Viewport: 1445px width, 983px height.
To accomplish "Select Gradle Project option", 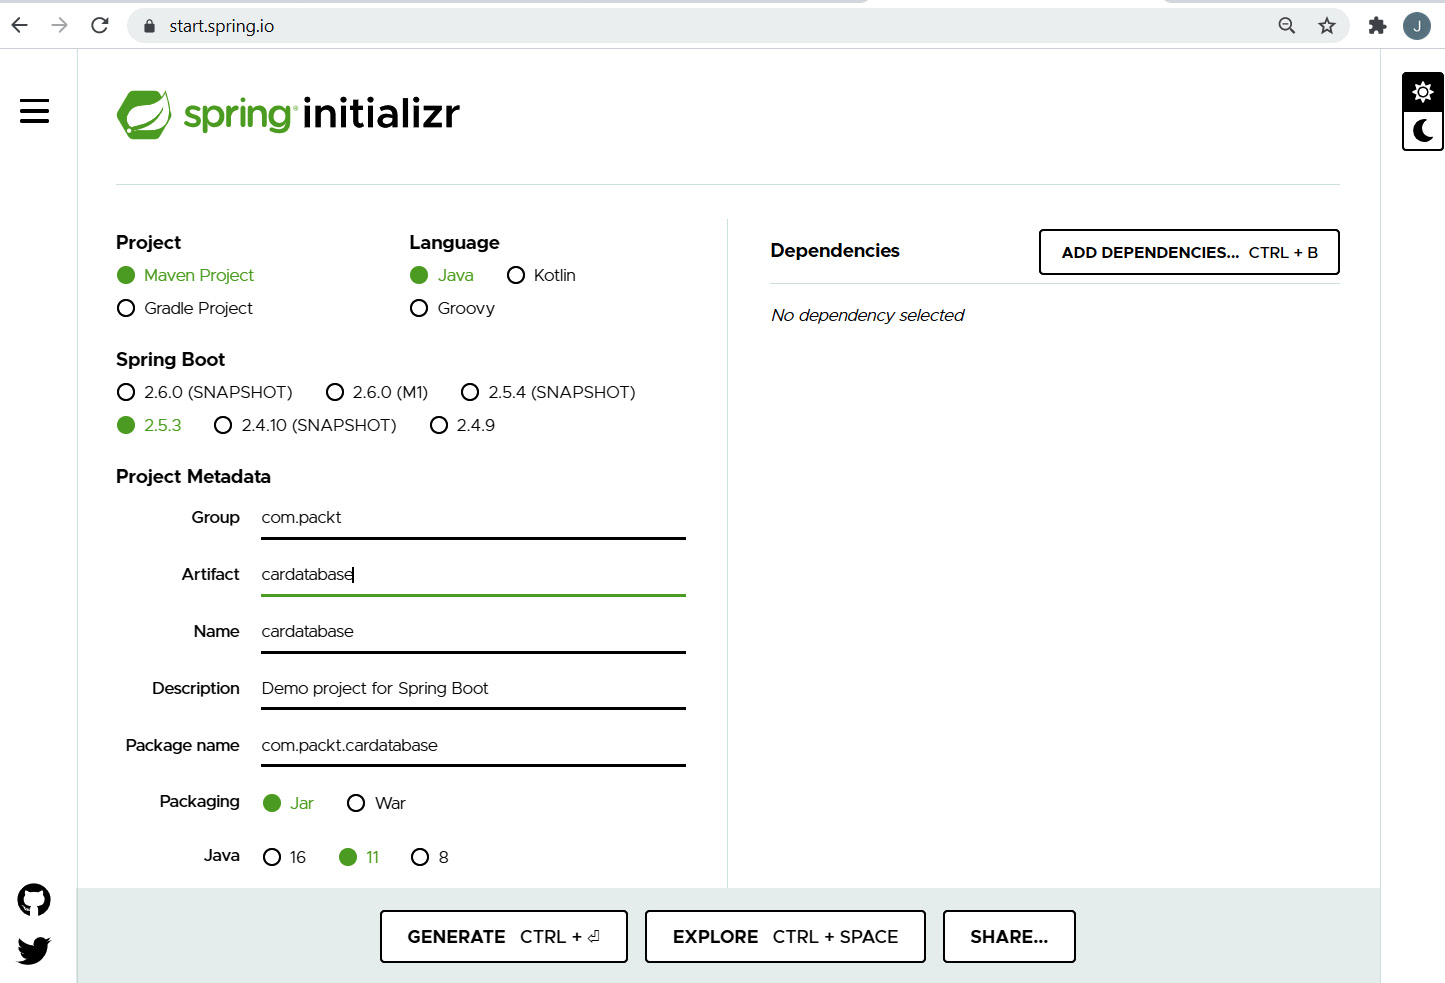I will click(x=185, y=308).
